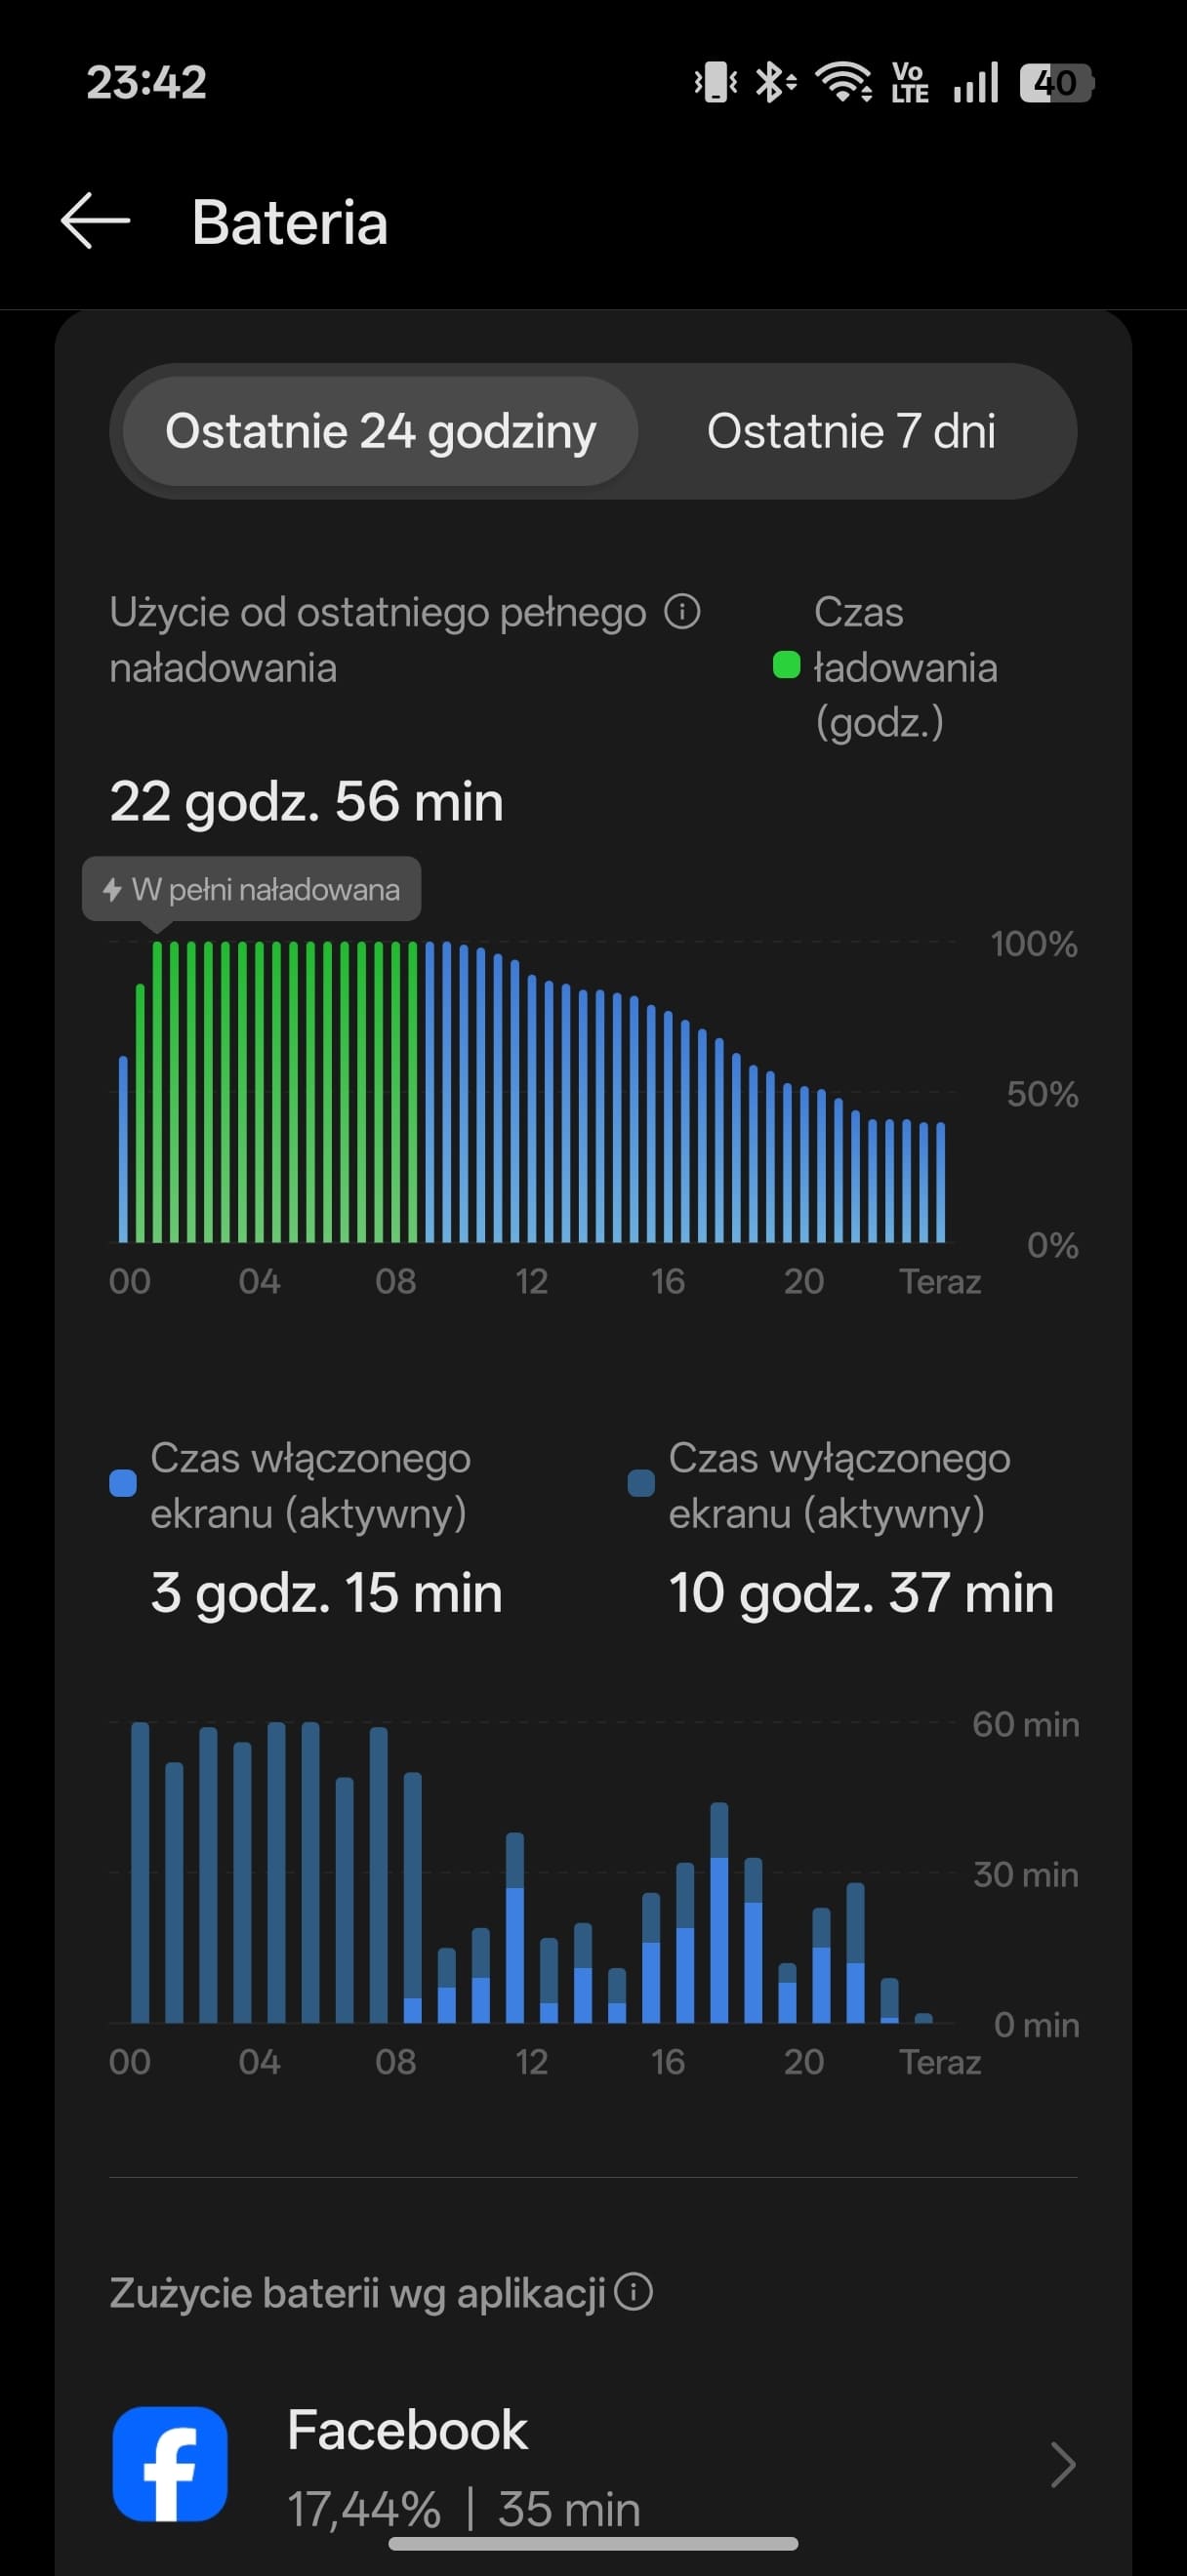This screenshot has width=1187, height=2576.
Task: Tap the Wi-Fi icon in status bar
Action: pyautogui.click(x=844, y=82)
